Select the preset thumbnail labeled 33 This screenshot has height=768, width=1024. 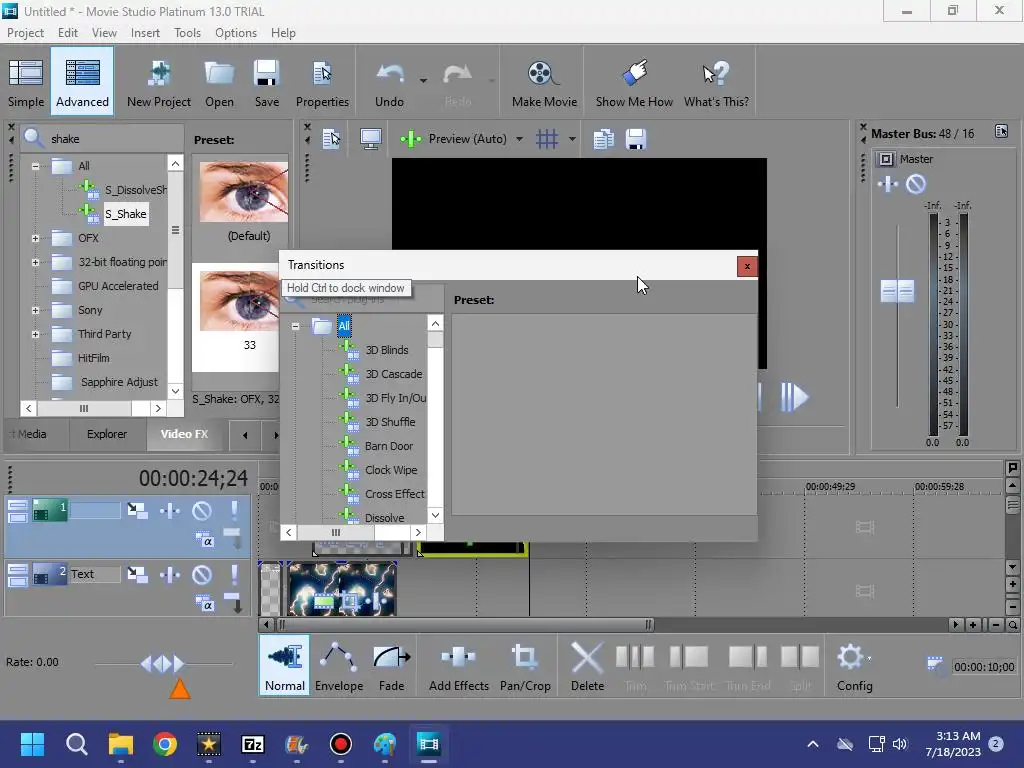(239, 301)
